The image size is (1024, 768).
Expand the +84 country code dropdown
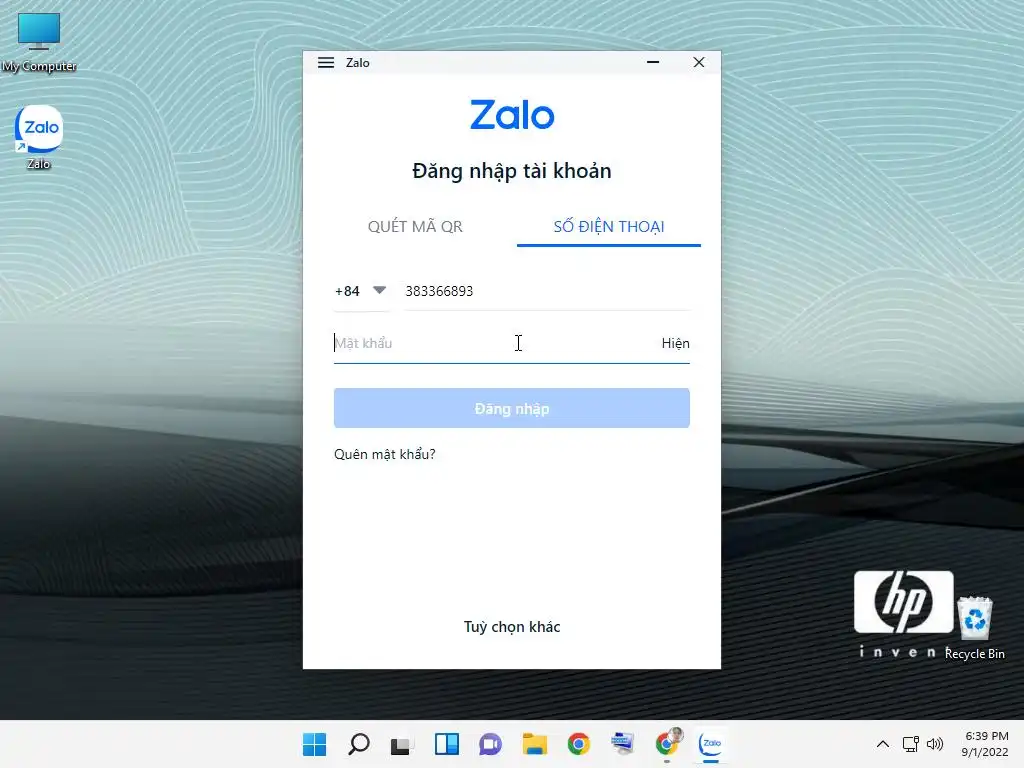coord(360,291)
